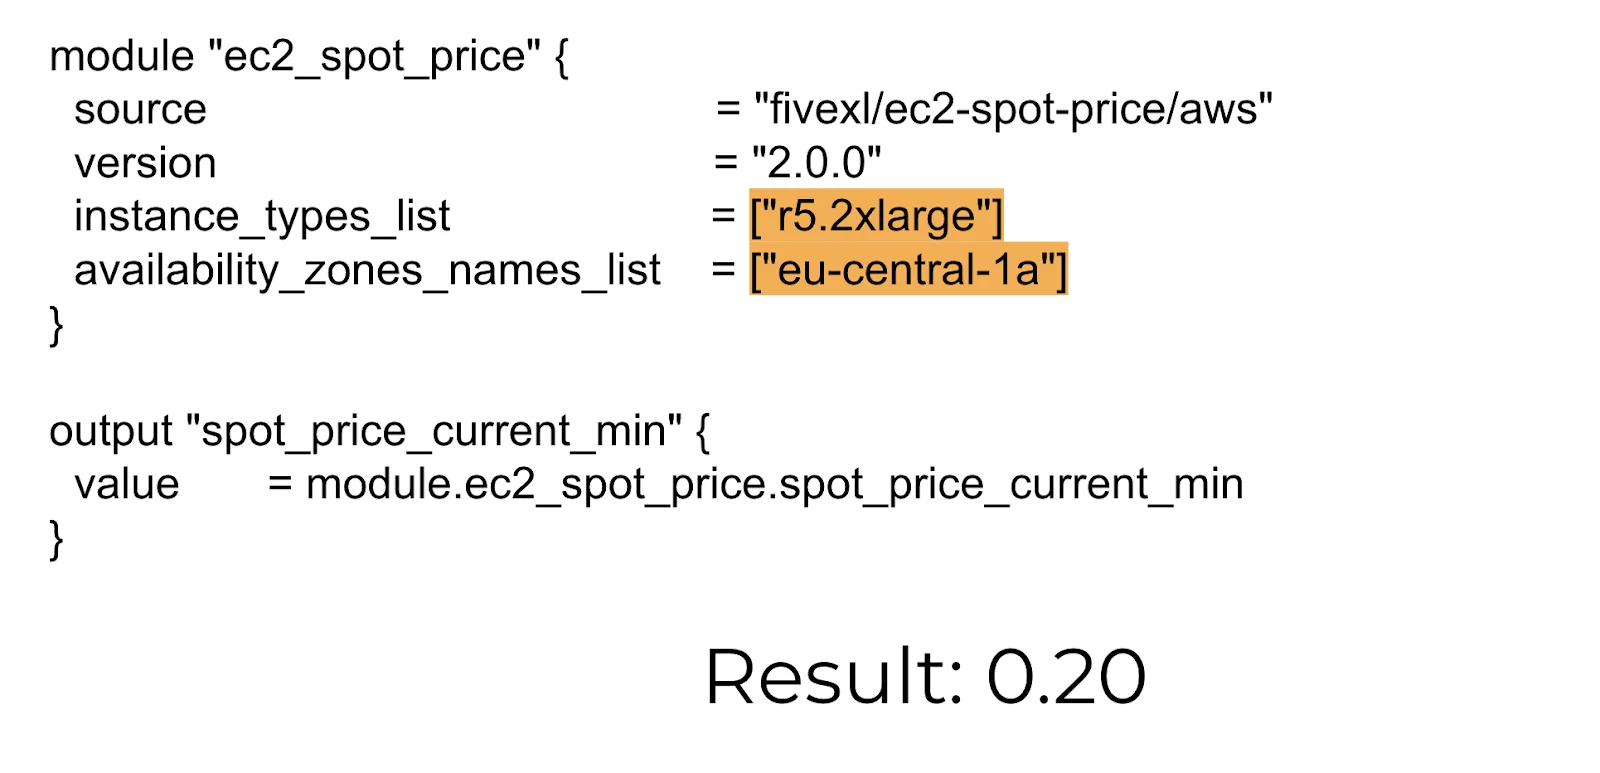Click the module "ec2_spot_price" declaration line

(x=309, y=57)
